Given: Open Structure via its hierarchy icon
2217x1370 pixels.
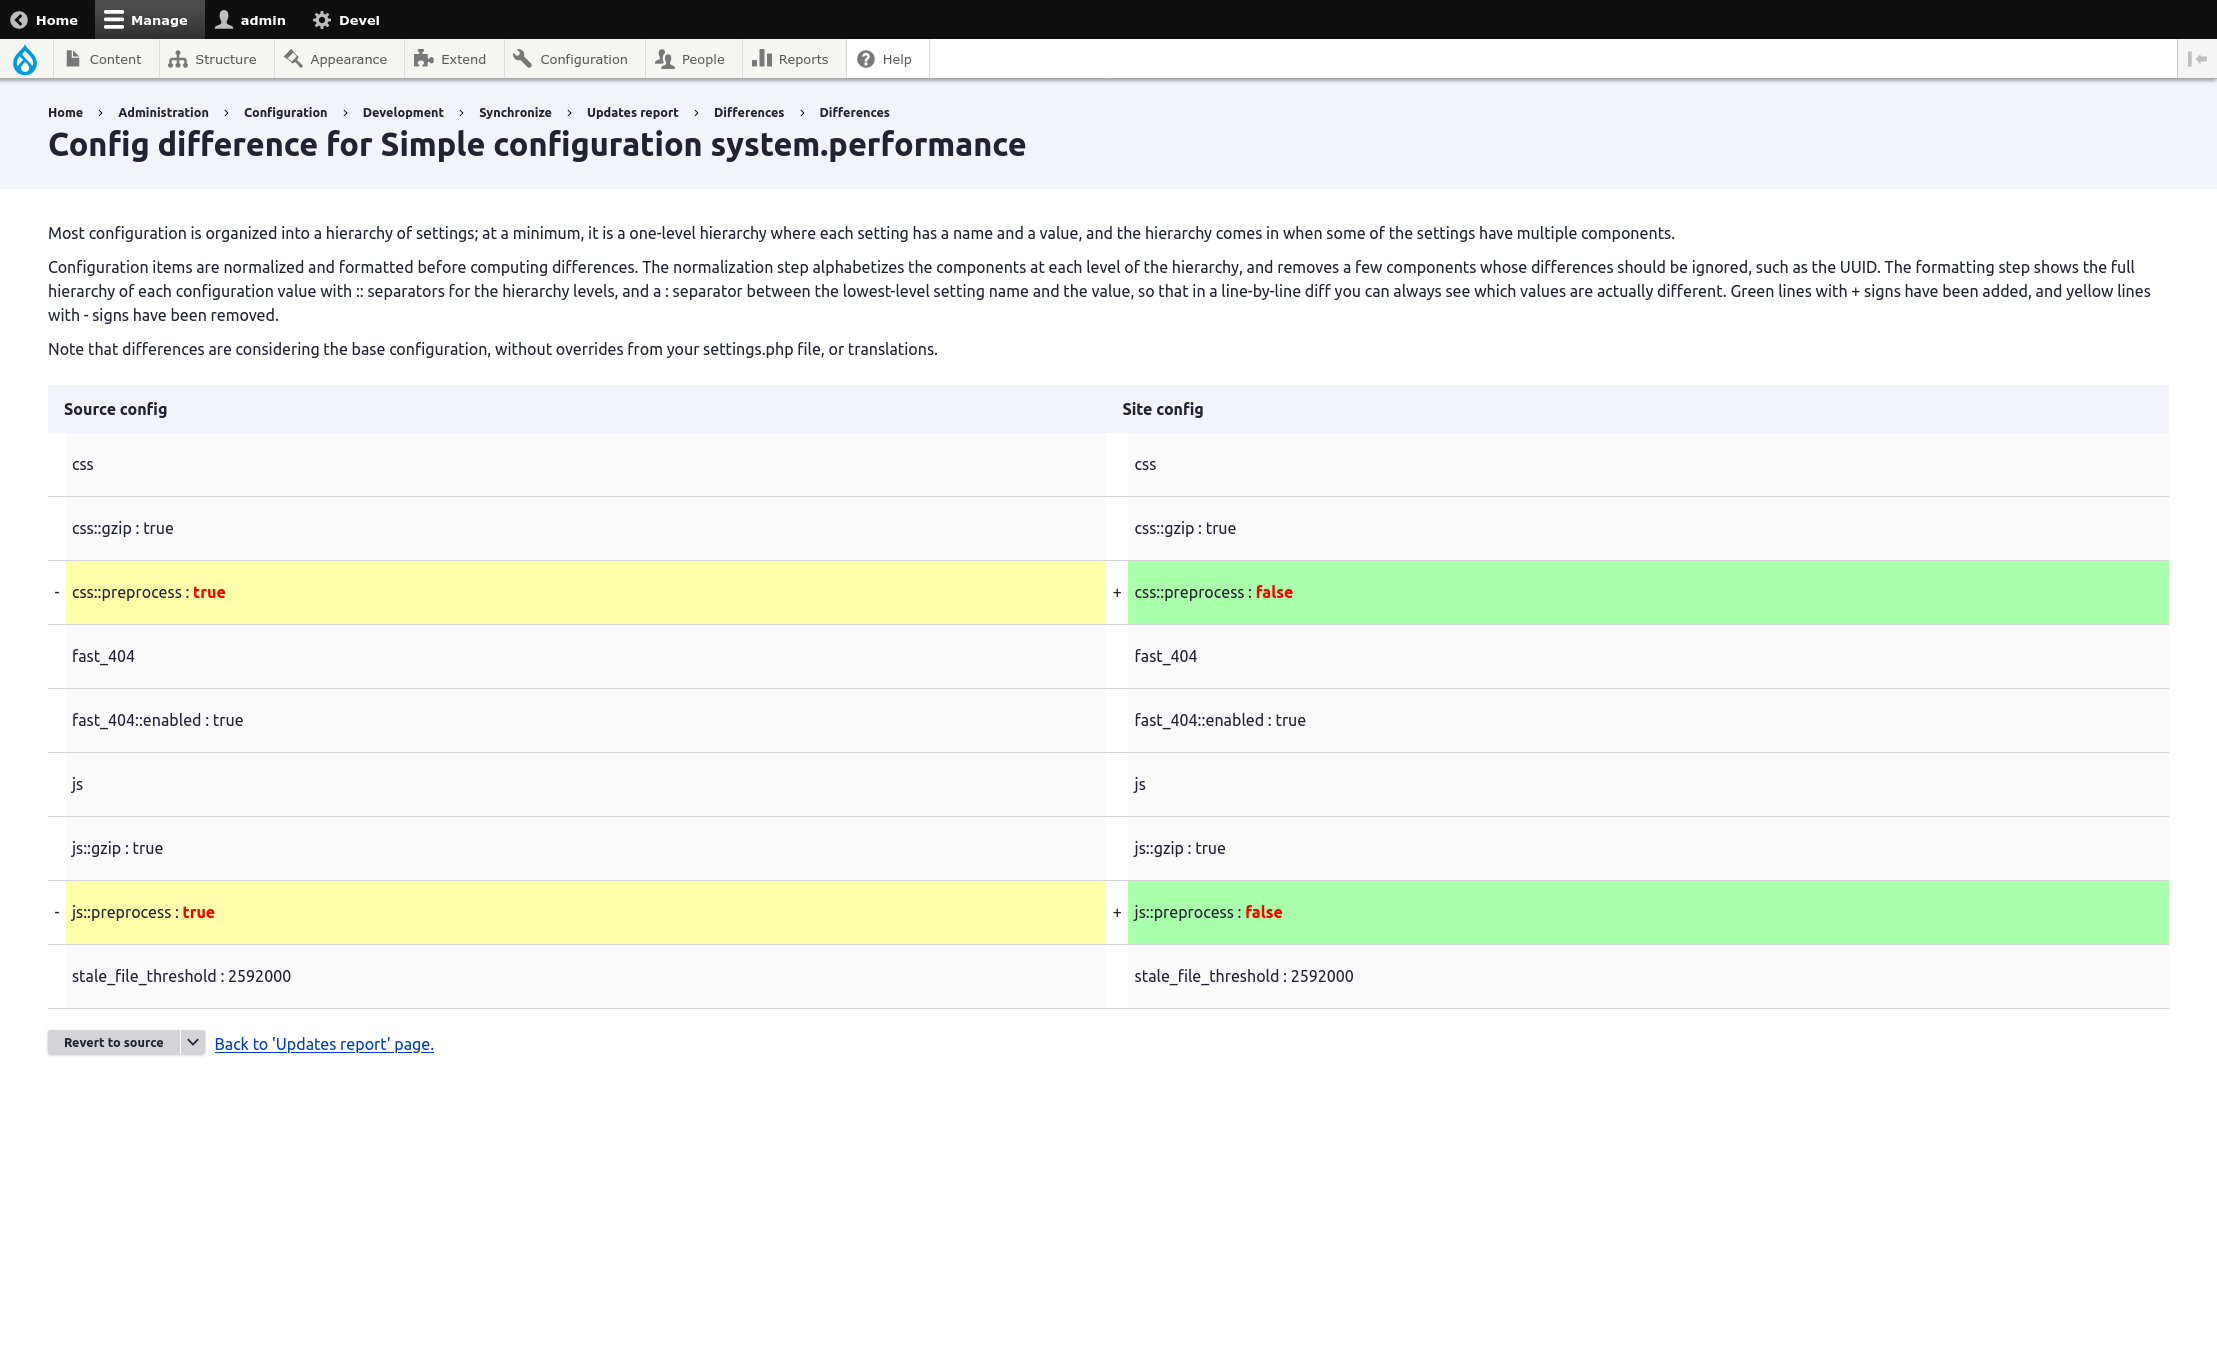Looking at the screenshot, I should pyautogui.click(x=178, y=59).
